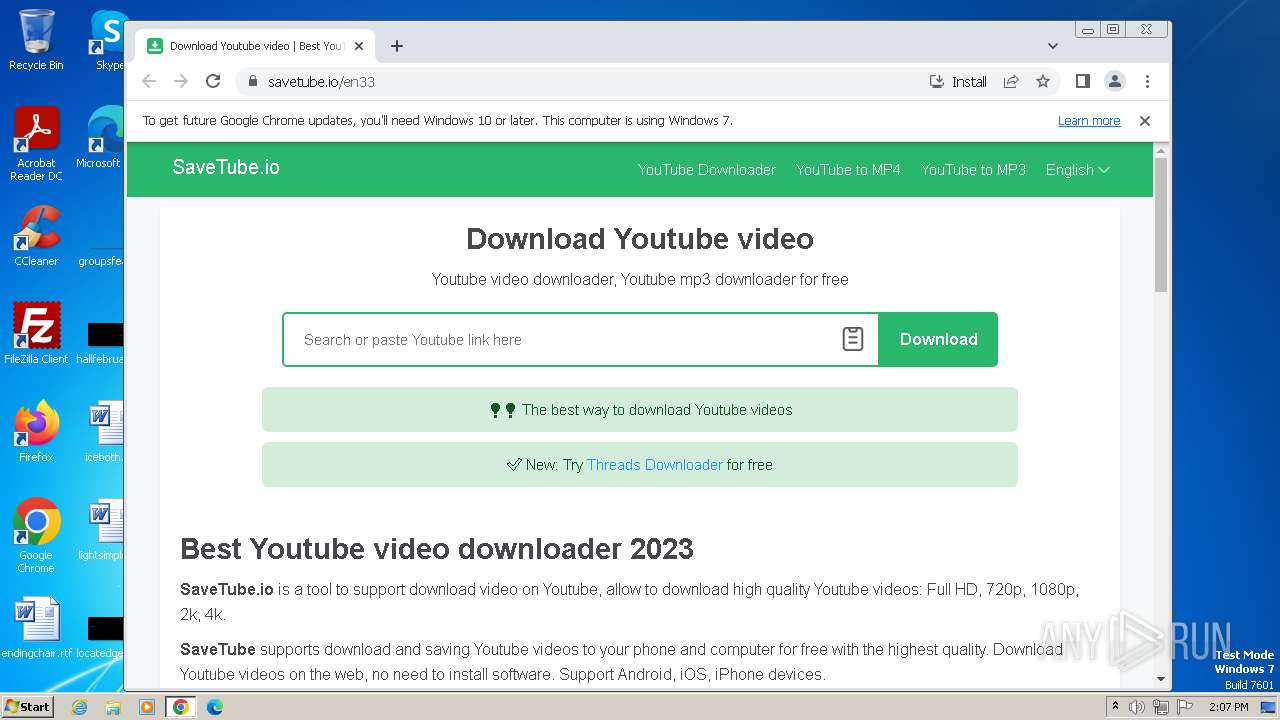Reload the SaveTube page
Screen dimensions: 1280x720
[213, 82]
